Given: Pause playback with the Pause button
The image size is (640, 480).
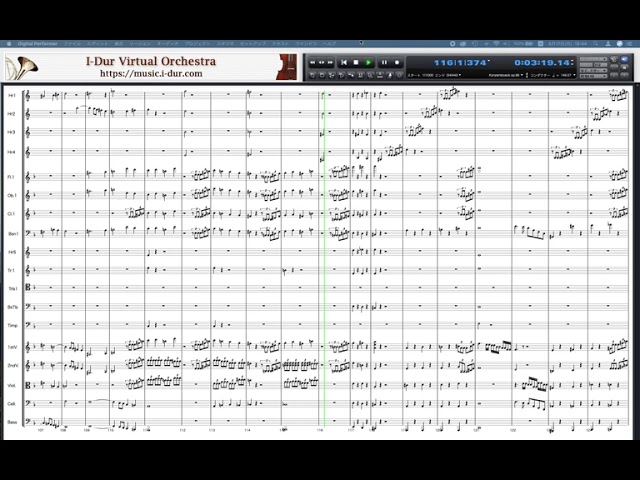Looking at the screenshot, I should 384,62.
